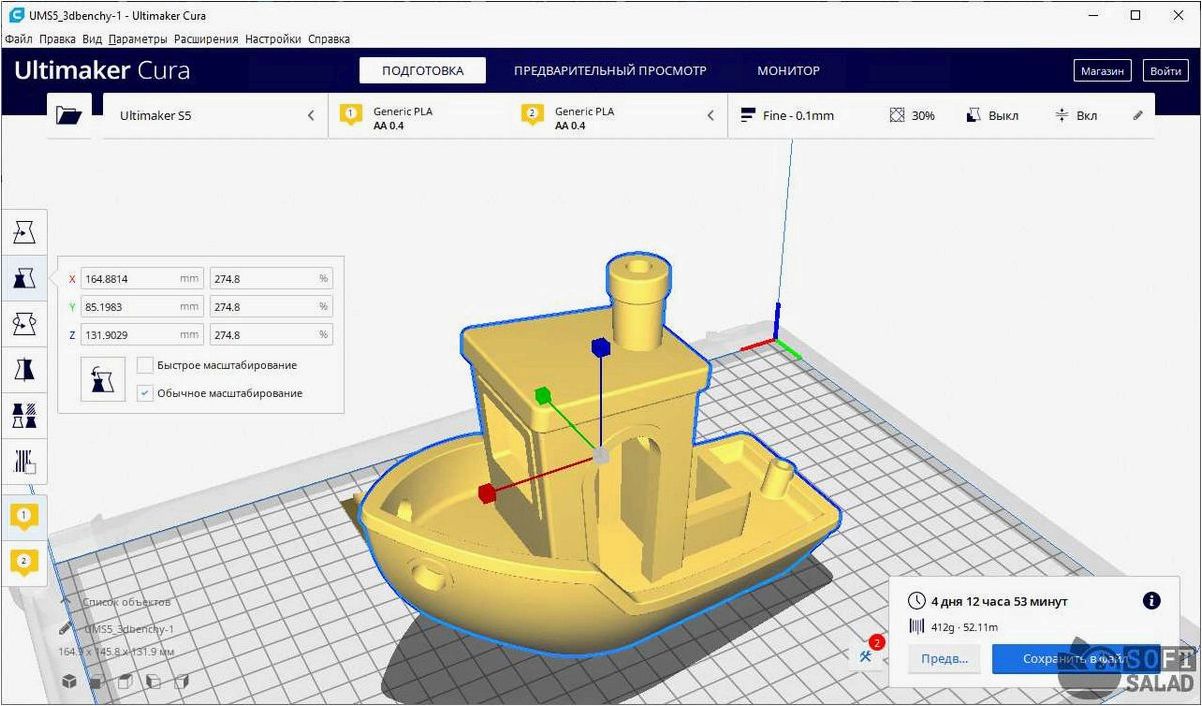Uncheck the Обычное масштабирование checkbox
The height and width of the screenshot is (706, 1202).
(x=145, y=393)
